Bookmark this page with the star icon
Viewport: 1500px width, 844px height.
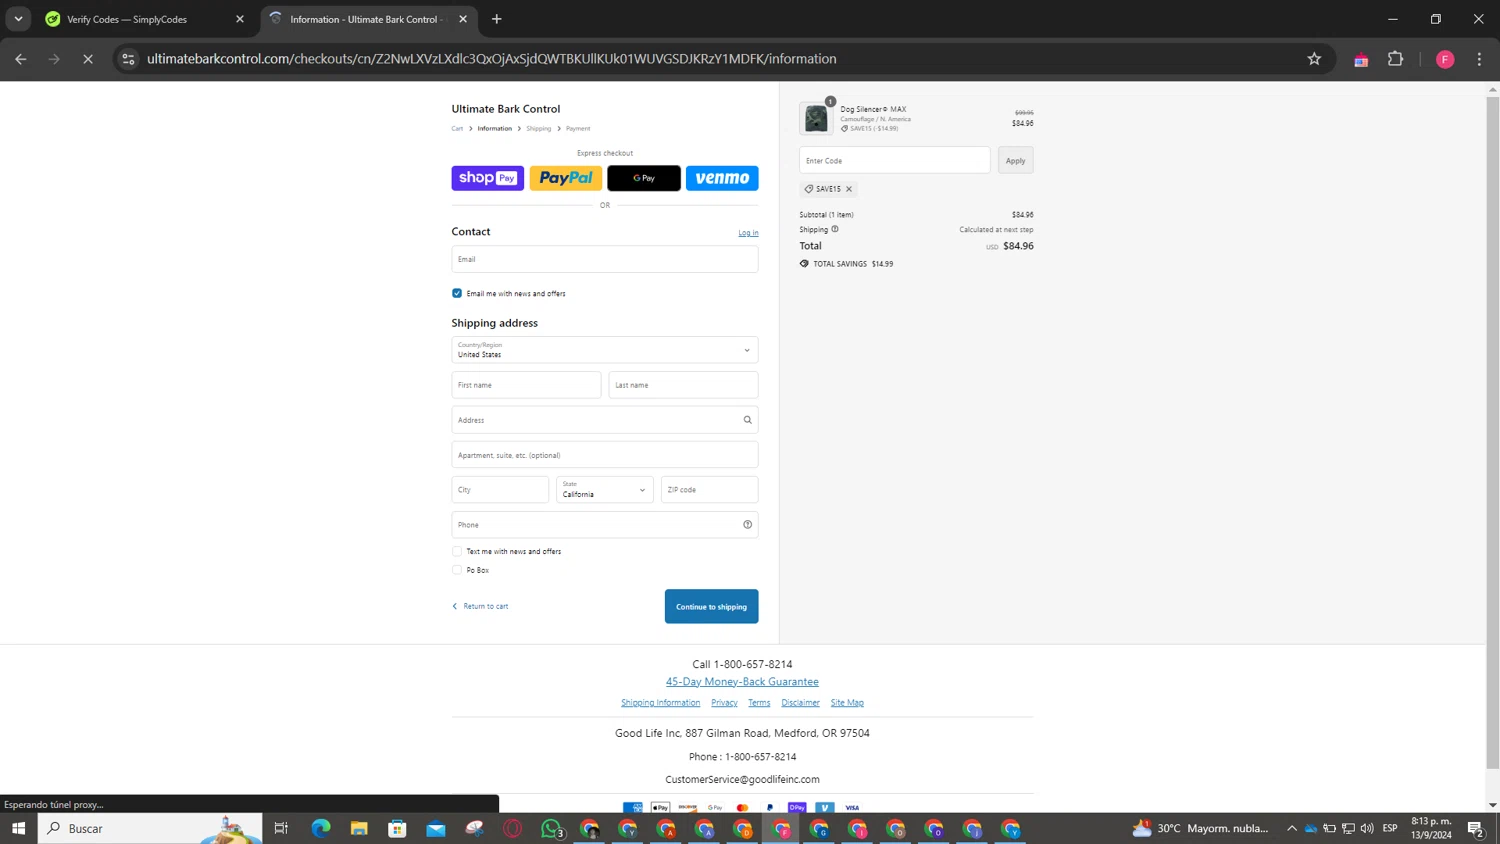click(1314, 59)
